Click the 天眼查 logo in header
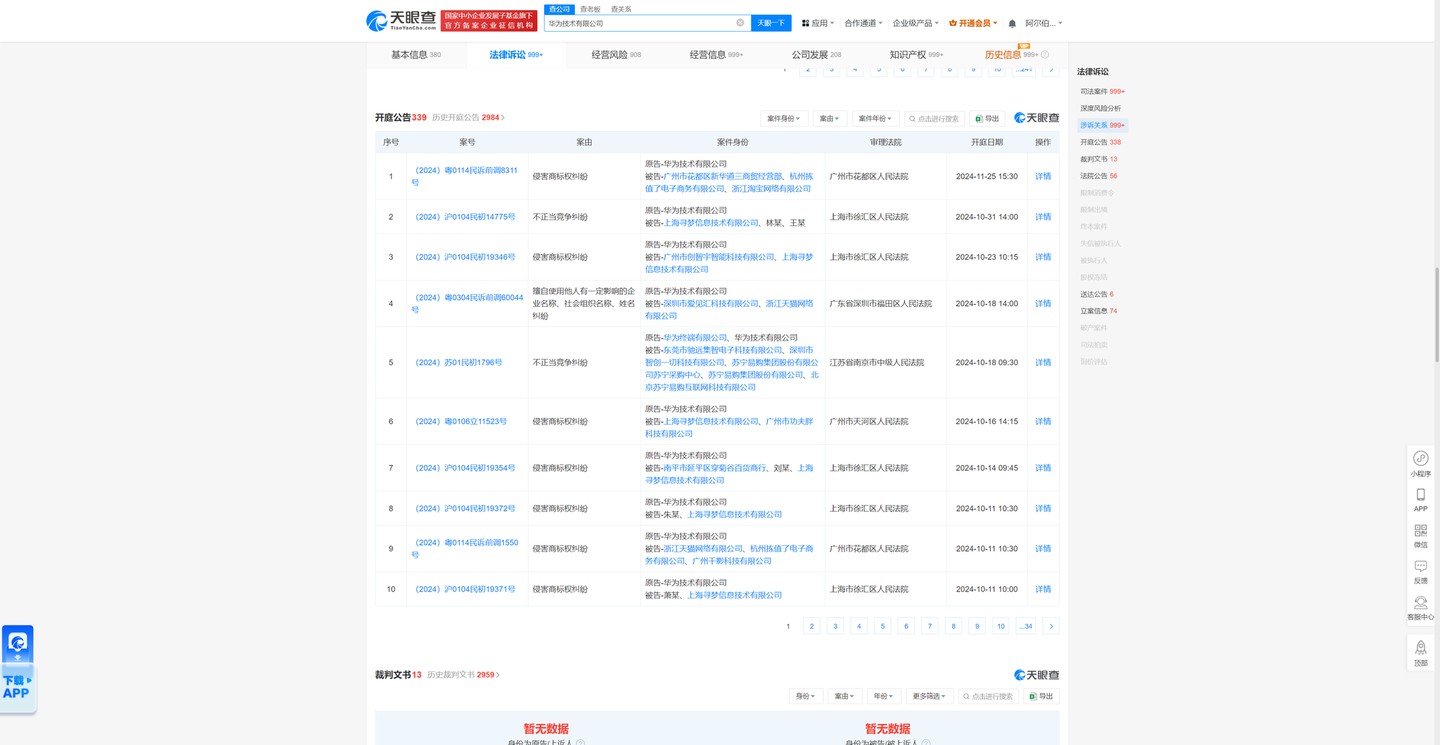1440x745 pixels. tap(401, 20)
